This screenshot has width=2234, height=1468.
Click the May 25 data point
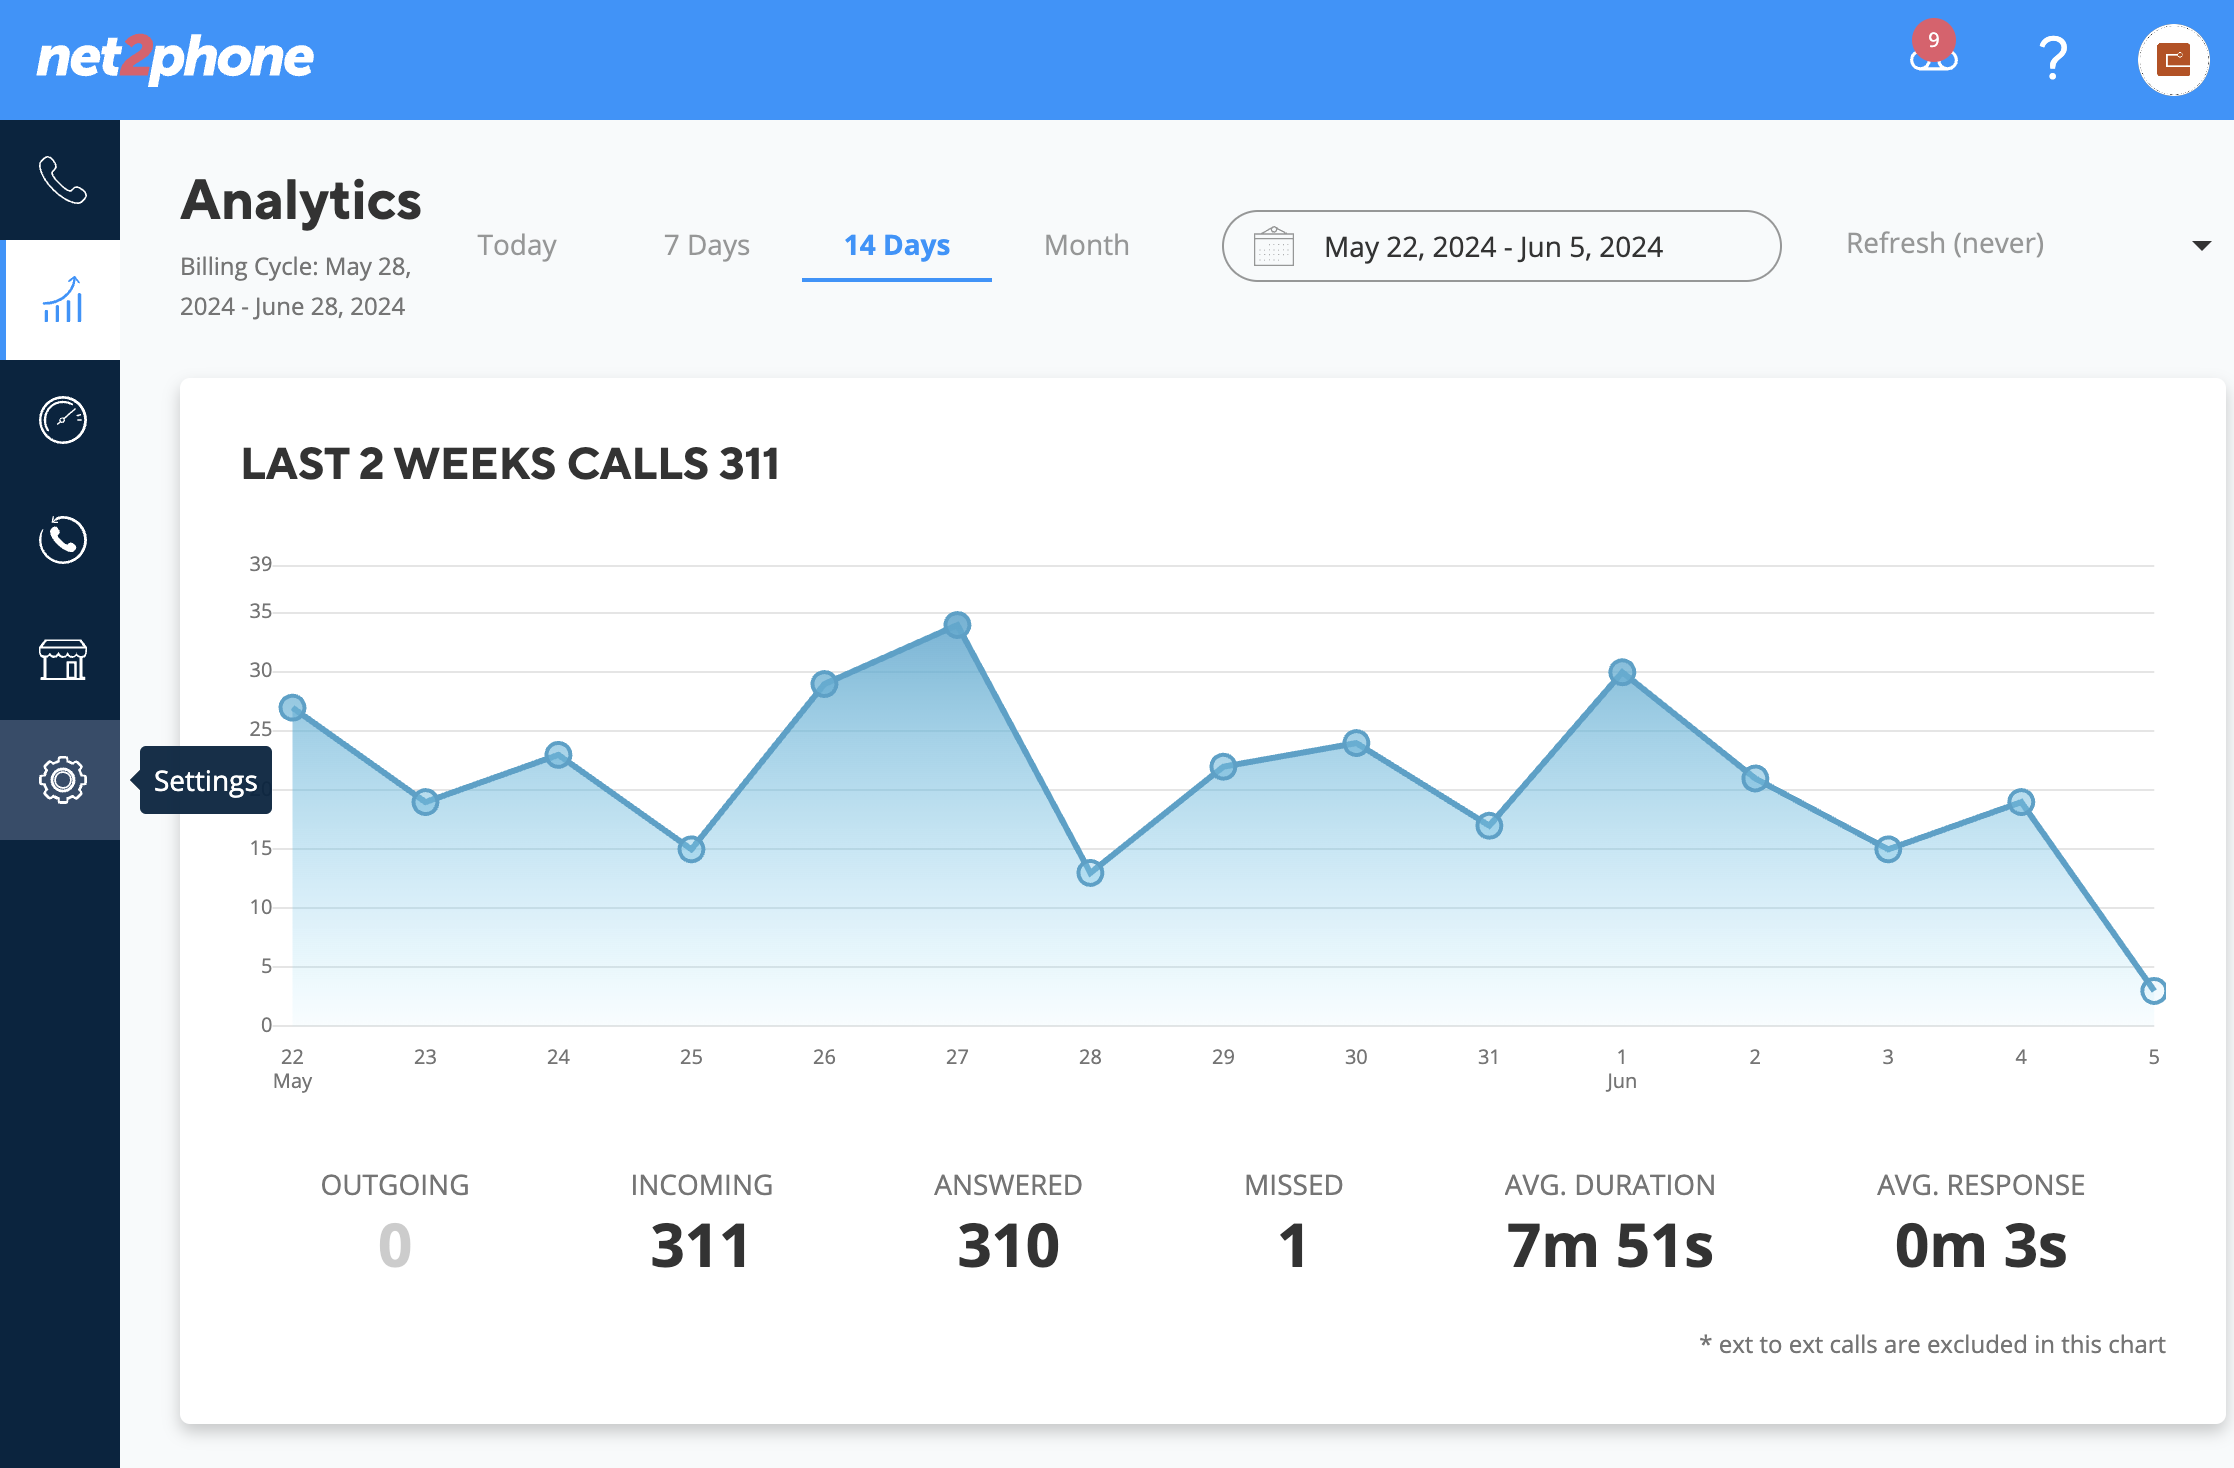691,849
